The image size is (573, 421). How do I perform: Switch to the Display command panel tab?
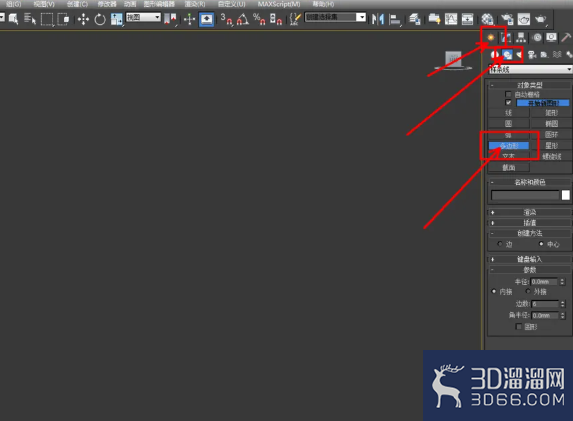(x=551, y=37)
